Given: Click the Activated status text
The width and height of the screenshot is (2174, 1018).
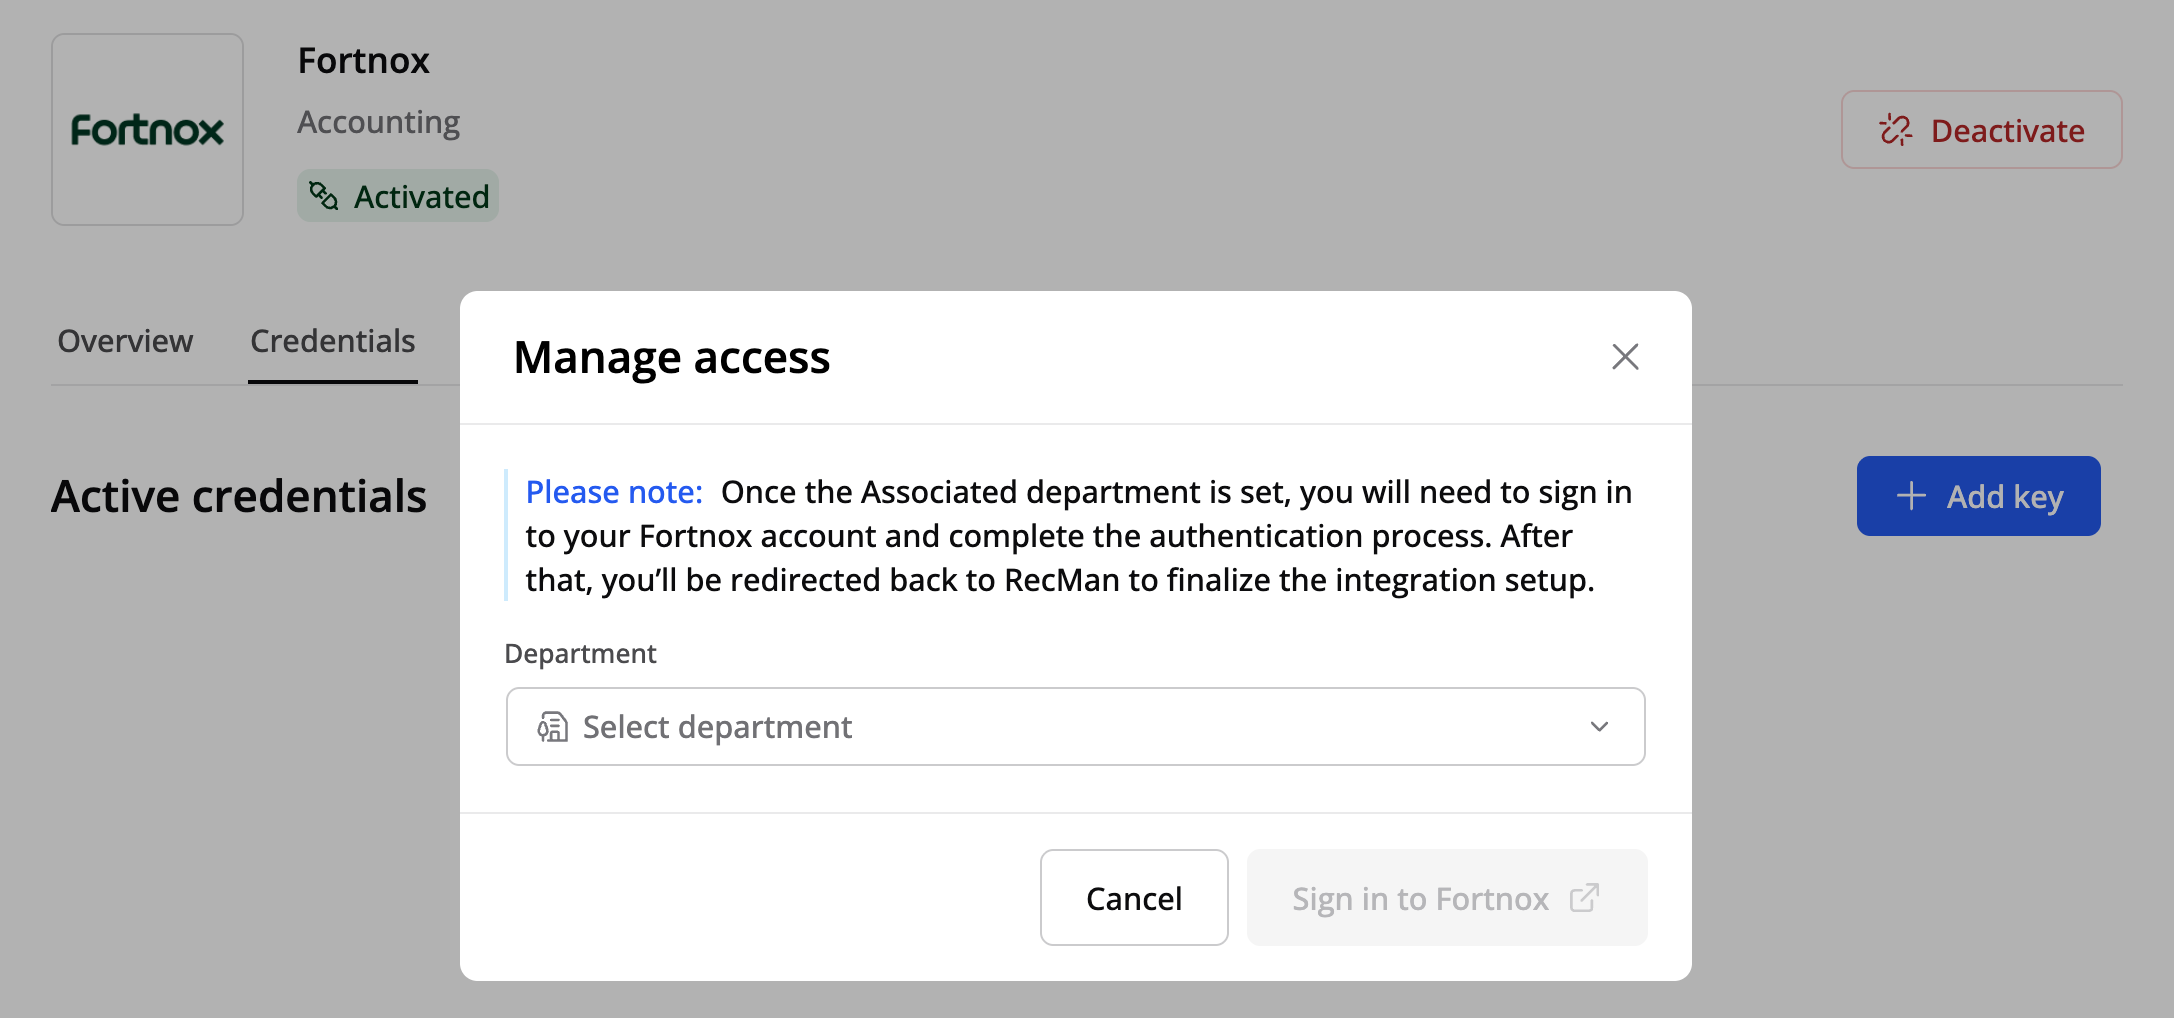Looking at the screenshot, I should tap(421, 197).
